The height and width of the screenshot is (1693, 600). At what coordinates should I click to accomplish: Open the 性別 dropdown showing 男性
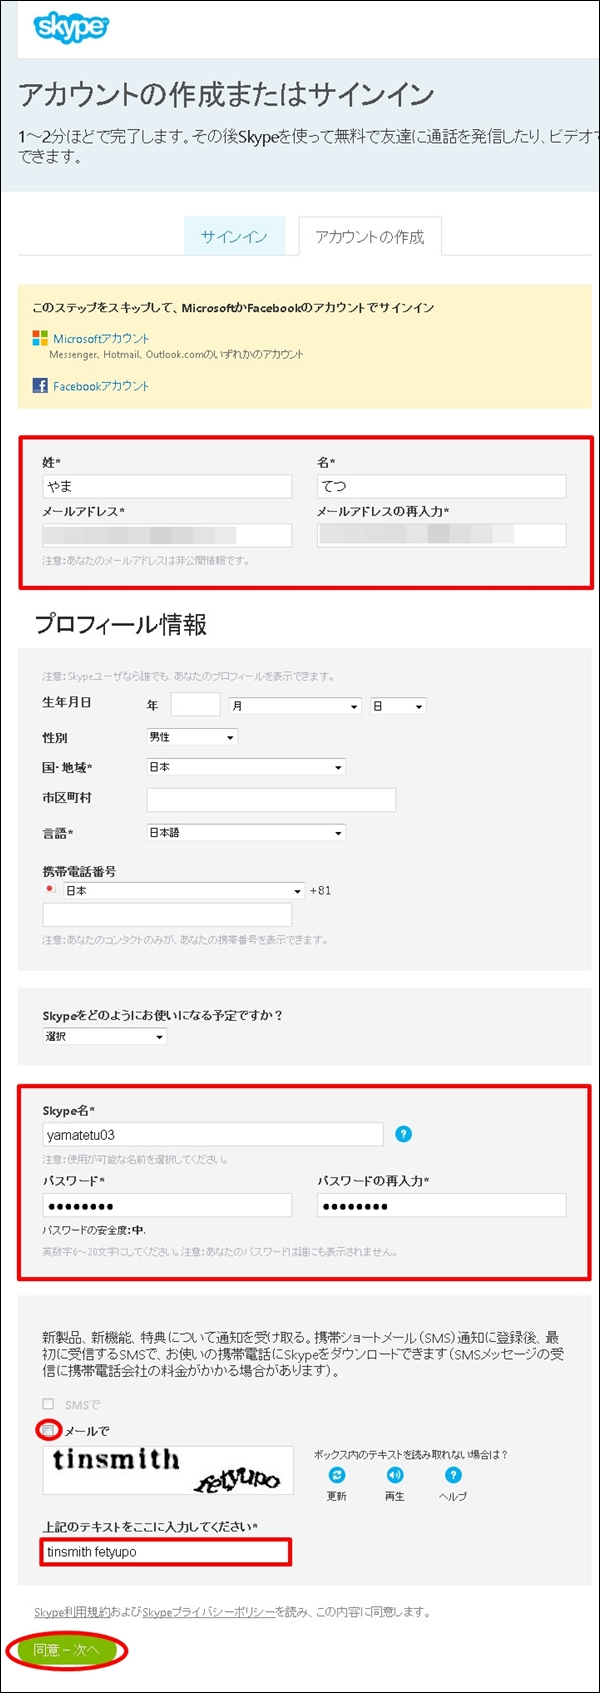[192, 737]
